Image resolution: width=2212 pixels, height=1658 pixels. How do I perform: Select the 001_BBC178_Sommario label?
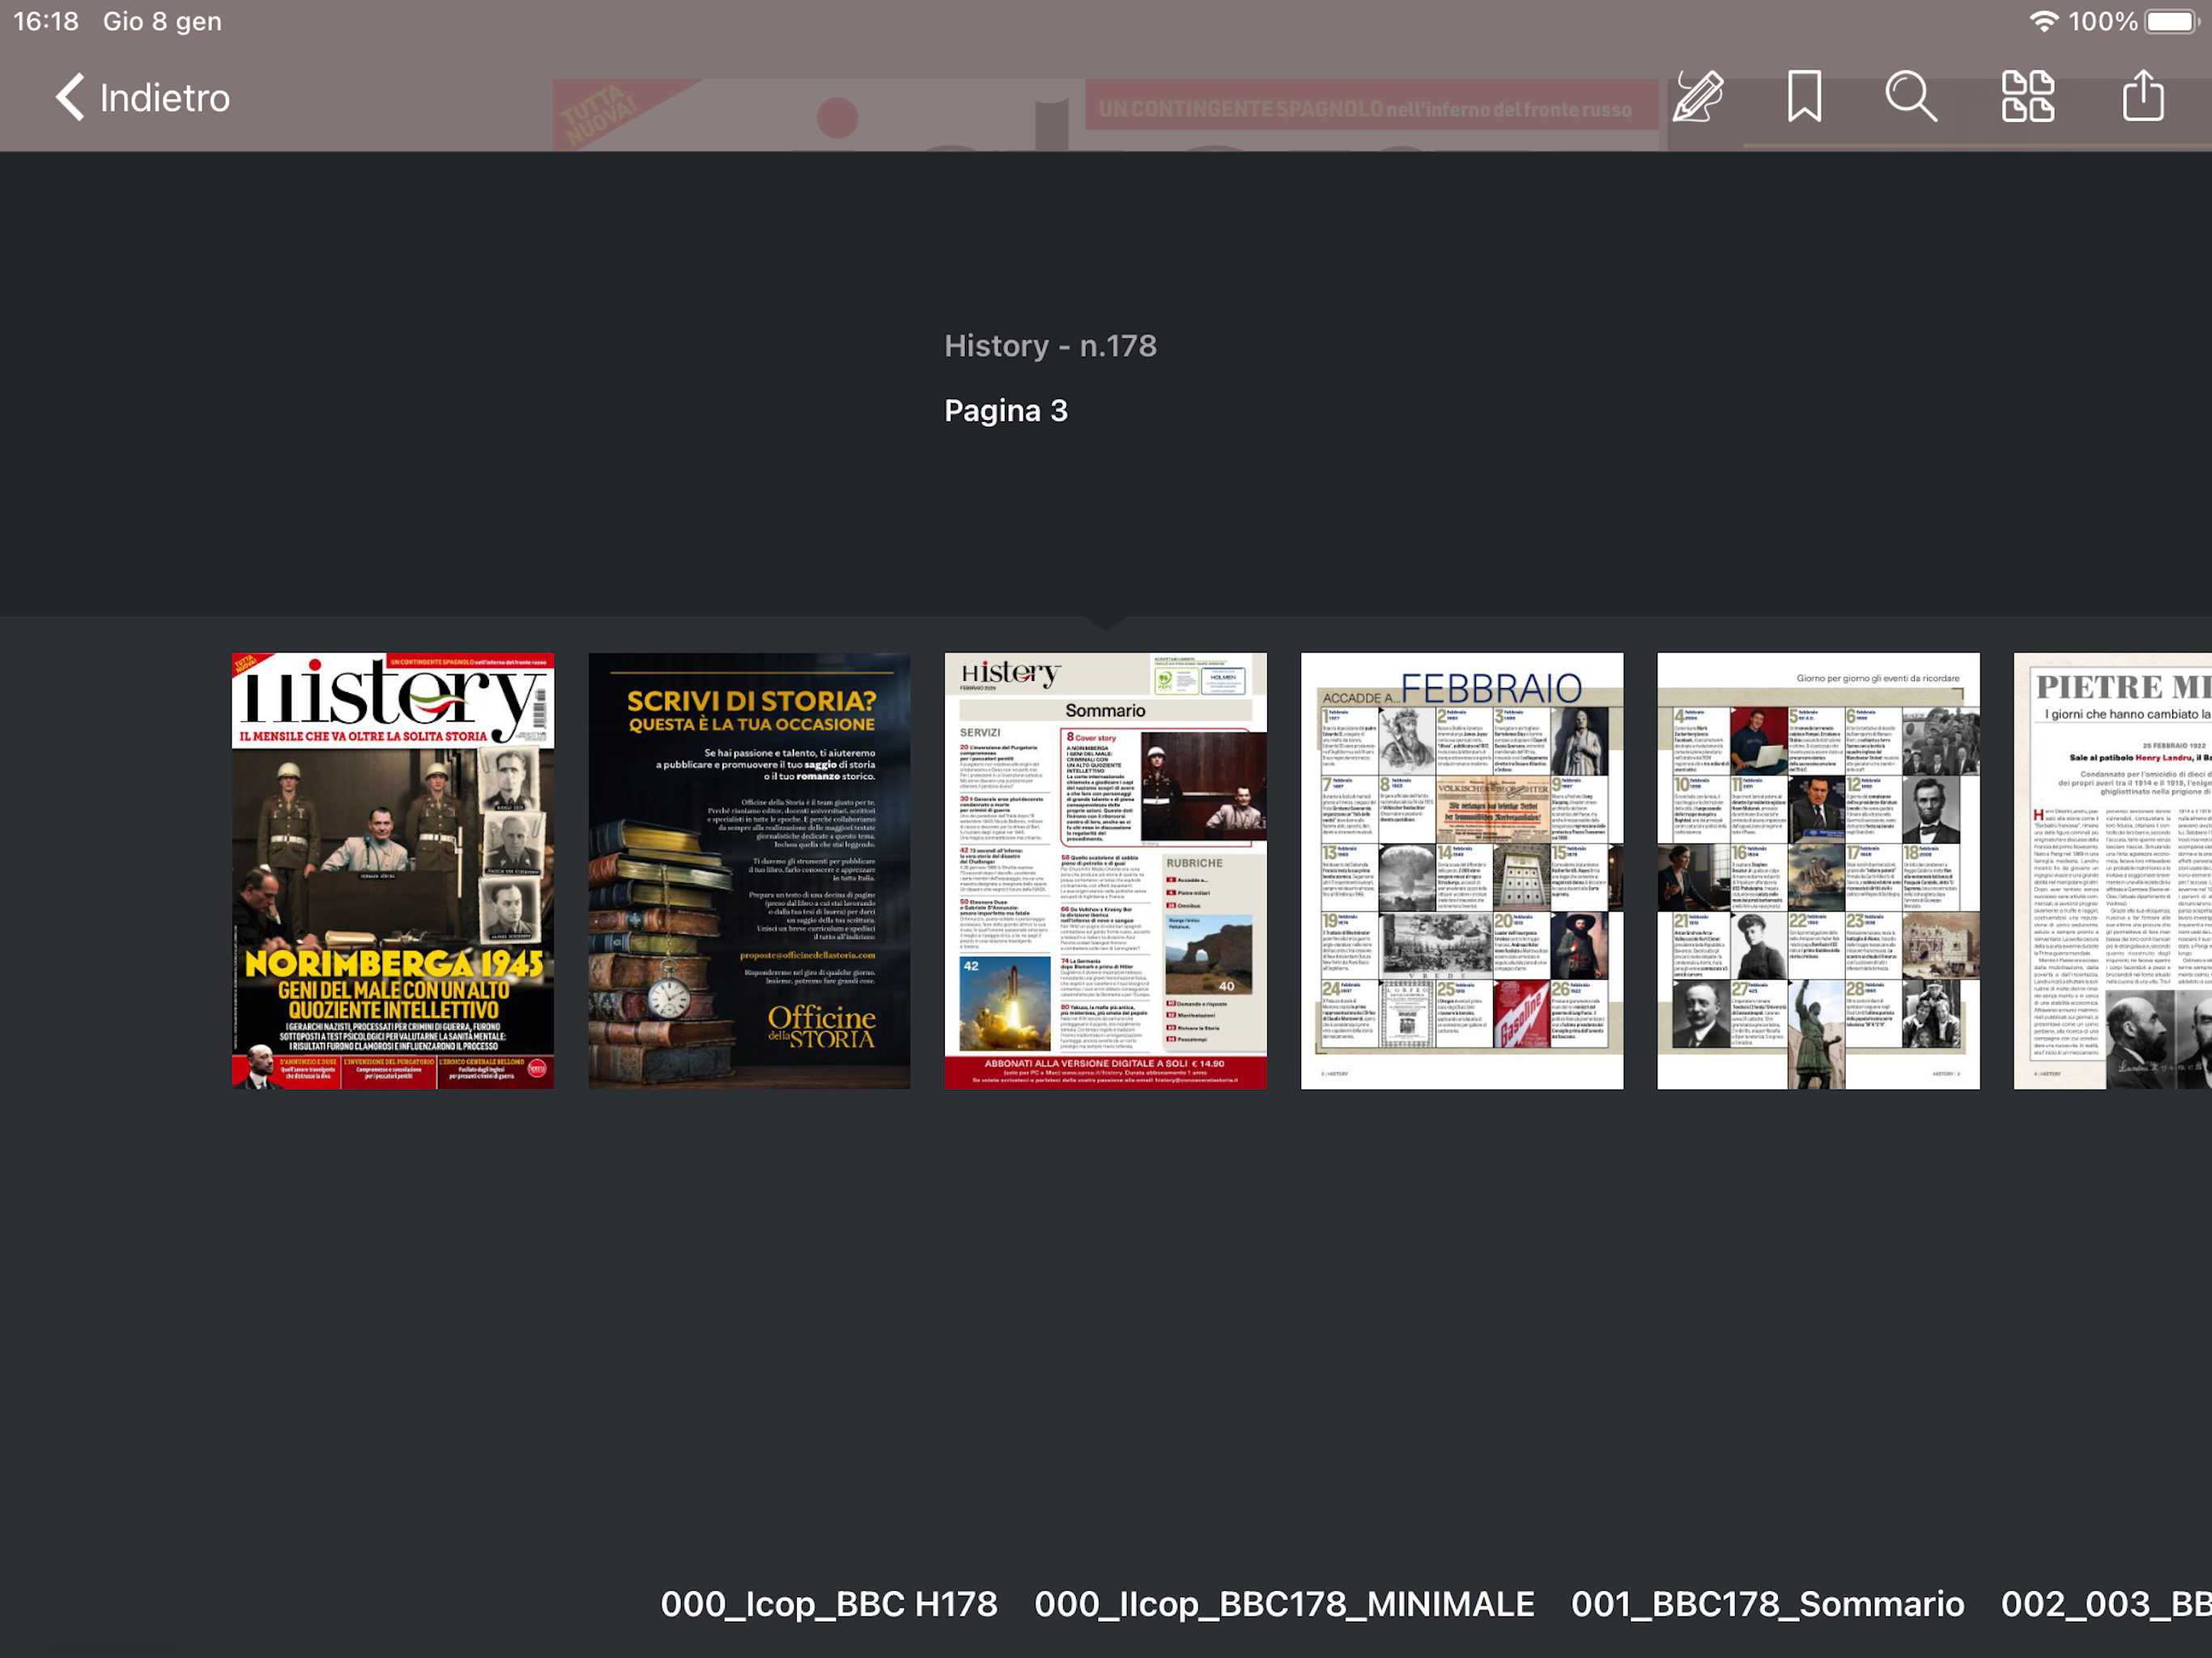(x=1767, y=1604)
